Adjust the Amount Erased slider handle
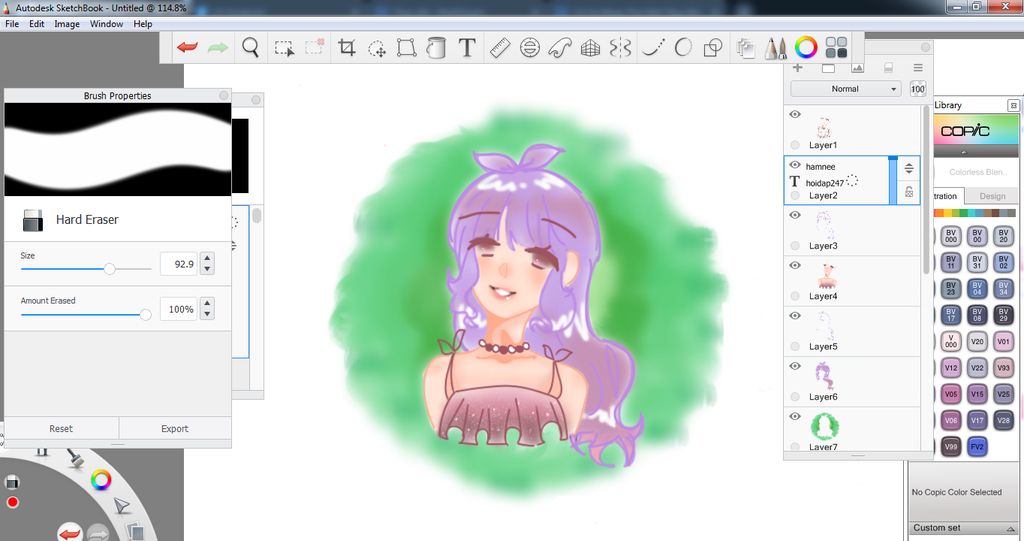This screenshot has width=1024, height=541. coord(146,314)
